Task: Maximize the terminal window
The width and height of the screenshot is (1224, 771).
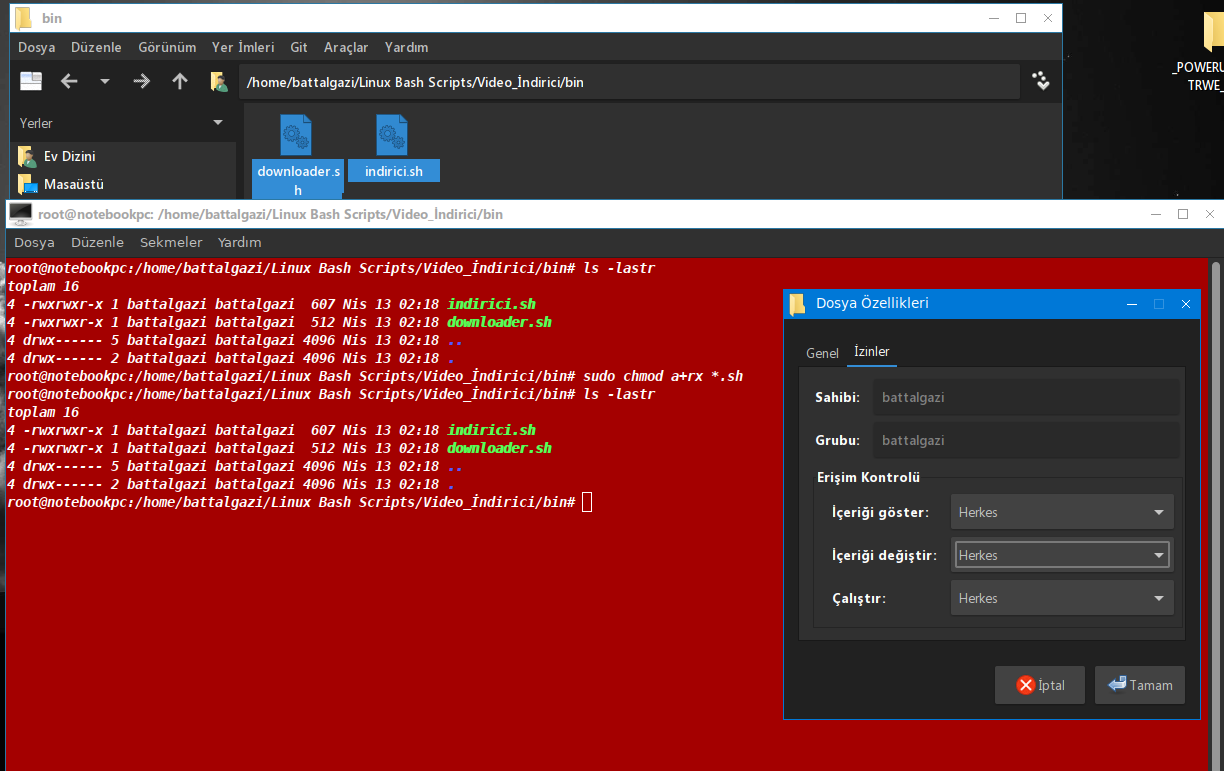Action: coord(1183,214)
